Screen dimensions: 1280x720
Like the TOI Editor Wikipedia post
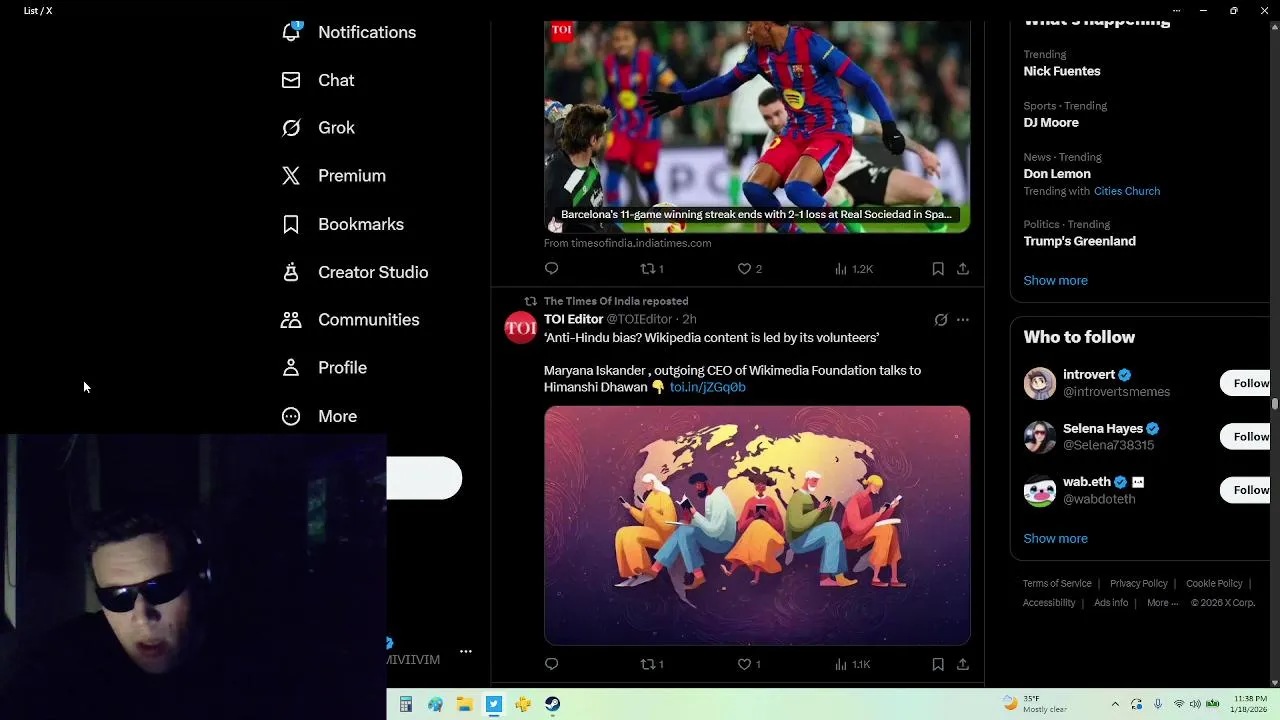[749, 664]
